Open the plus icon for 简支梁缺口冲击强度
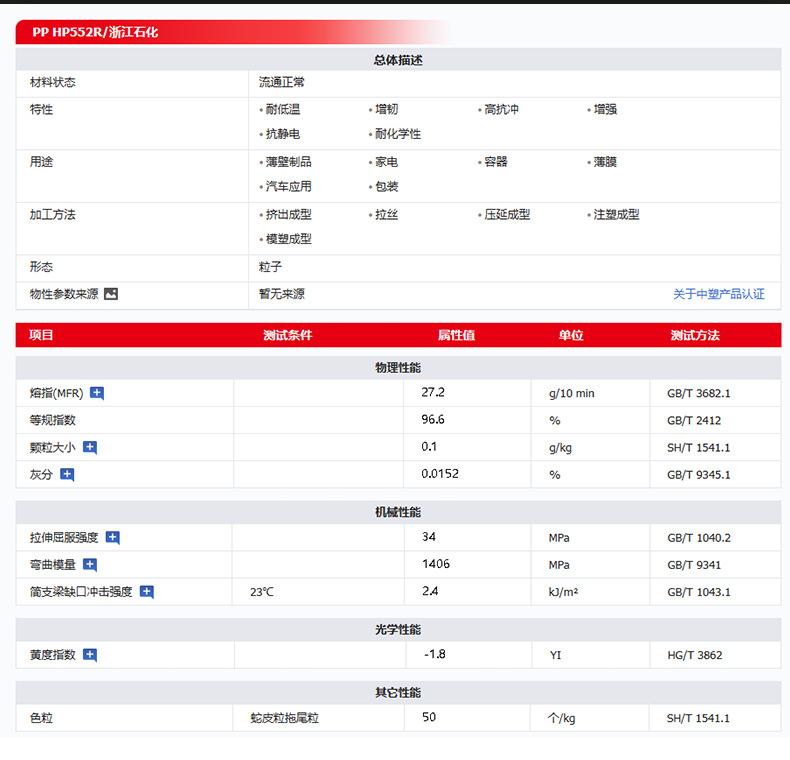 (x=147, y=592)
